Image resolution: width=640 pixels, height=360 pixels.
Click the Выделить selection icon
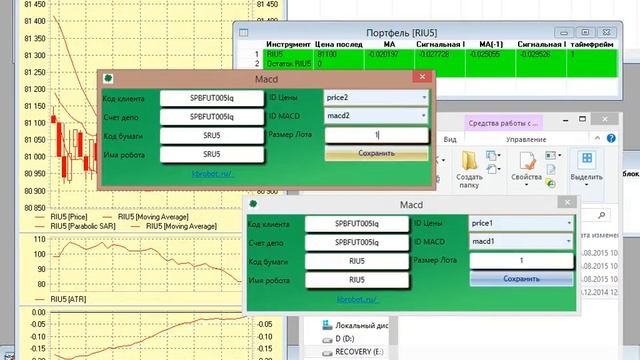pyautogui.click(x=587, y=159)
